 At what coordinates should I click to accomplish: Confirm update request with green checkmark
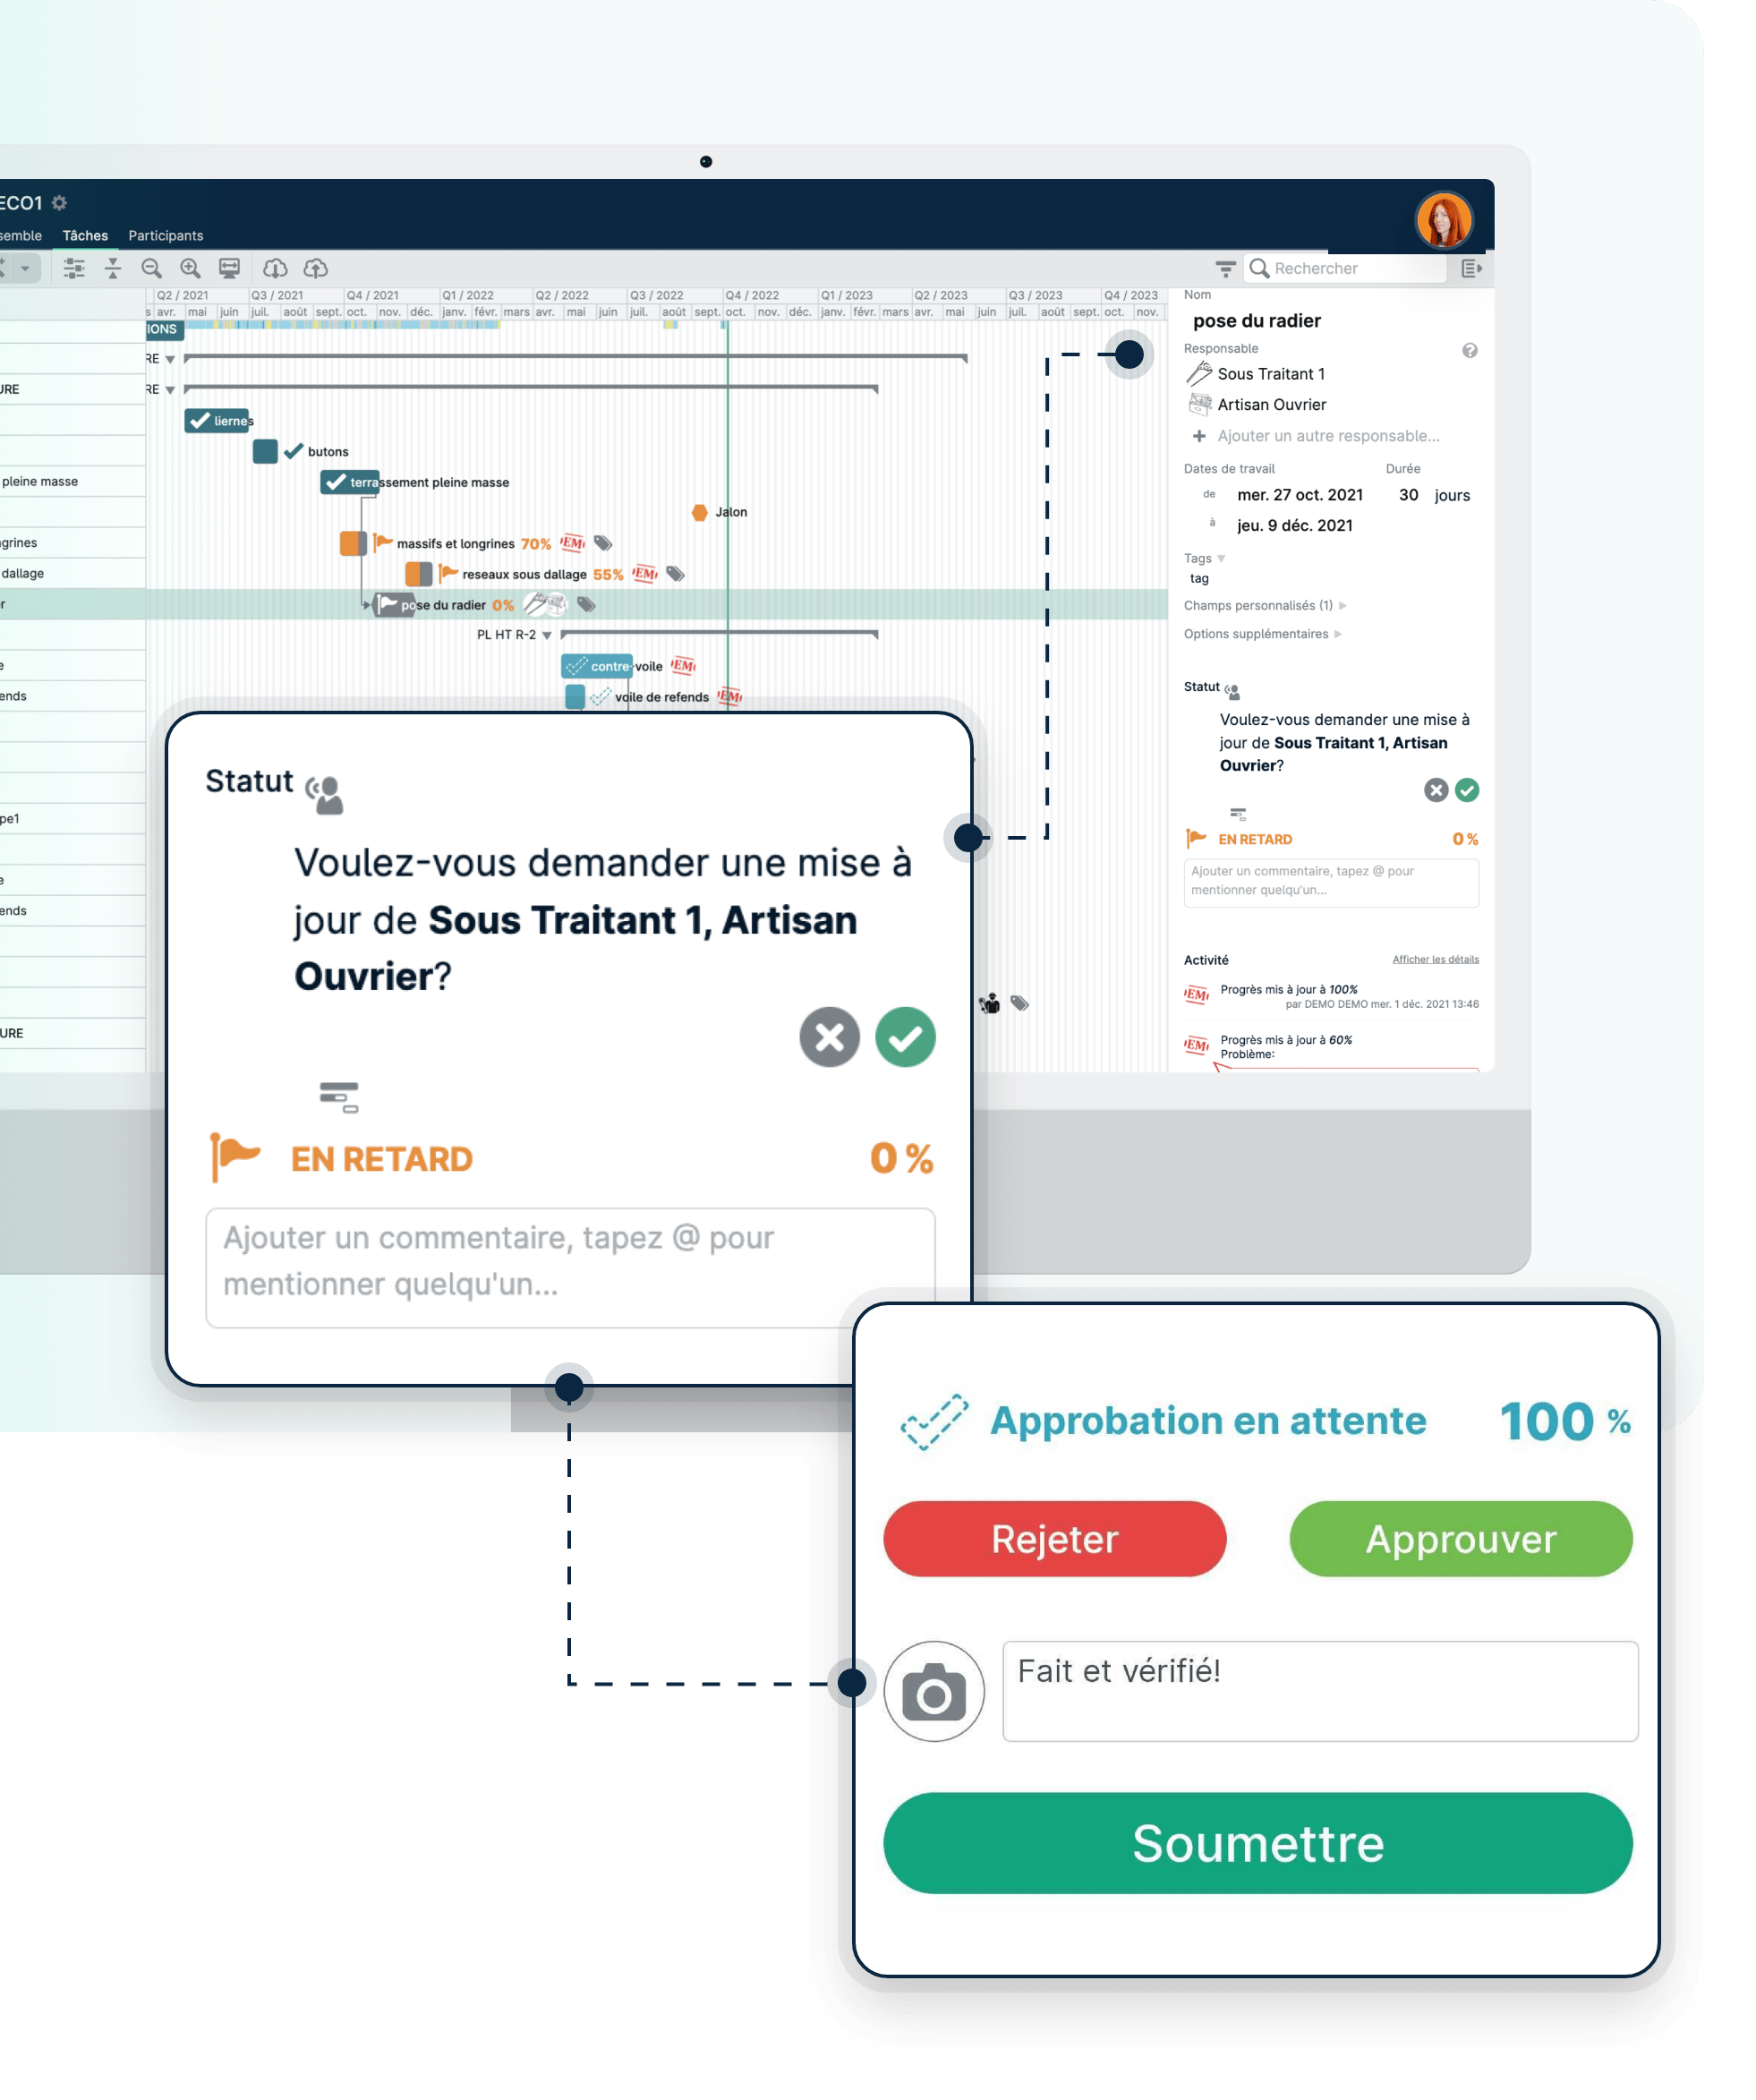tap(905, 1038)
